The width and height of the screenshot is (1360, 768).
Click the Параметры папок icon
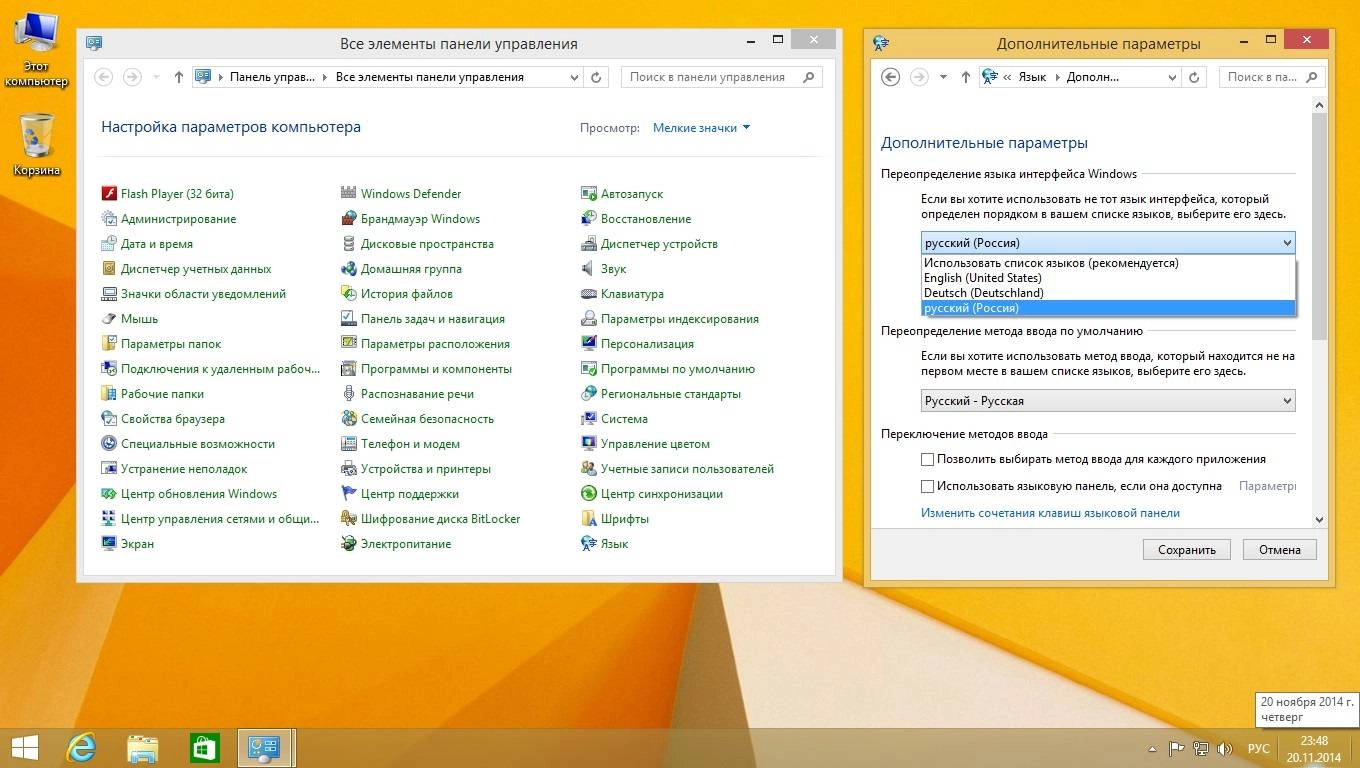point(110,344)
